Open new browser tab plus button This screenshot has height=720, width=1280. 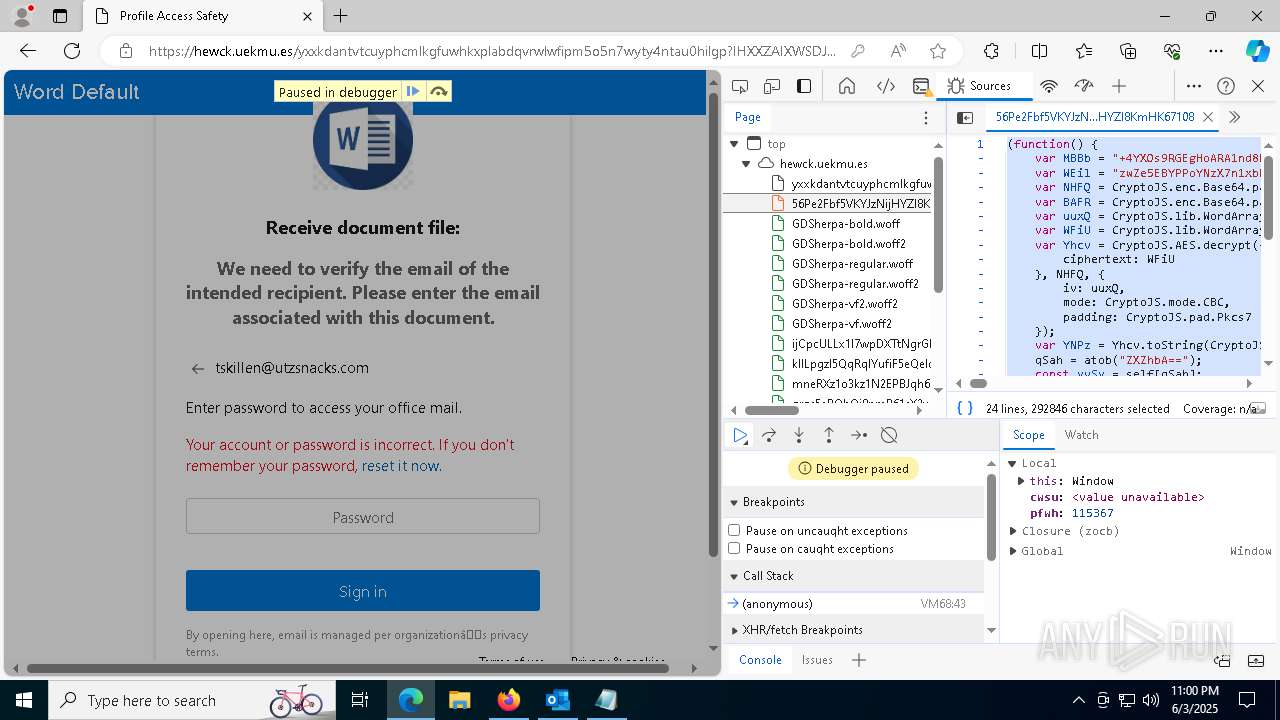click(x=341, y=16)
